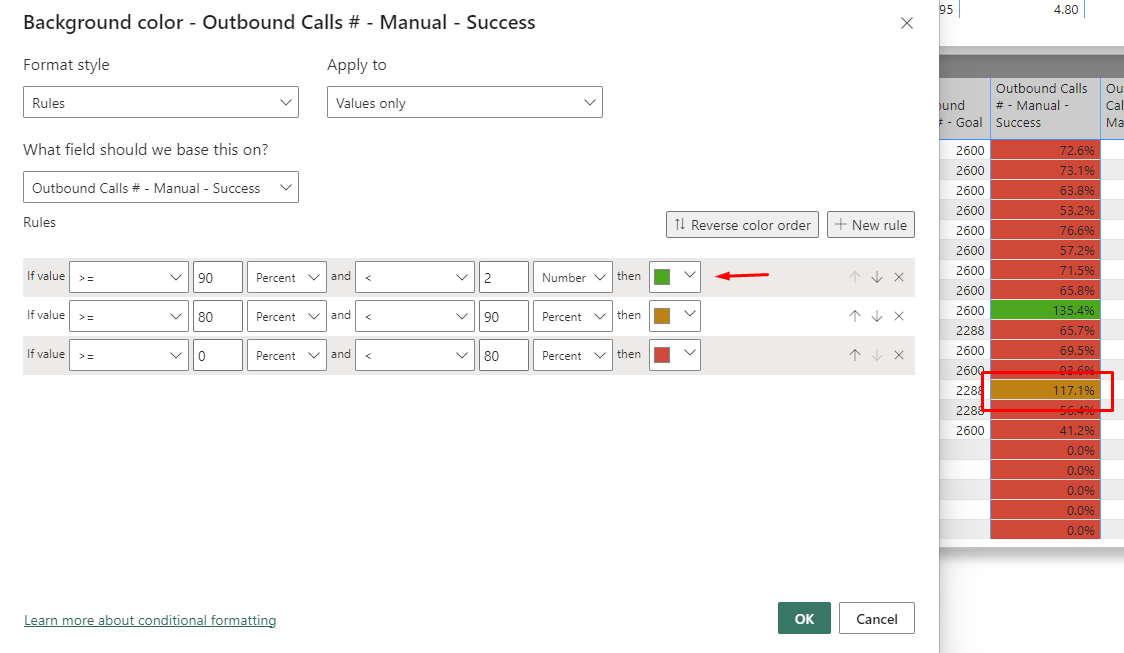The width and height of the screenshot is (1124, 653).
Task: Open first rule's Number unit dropdown
Action: click(573, 277)
